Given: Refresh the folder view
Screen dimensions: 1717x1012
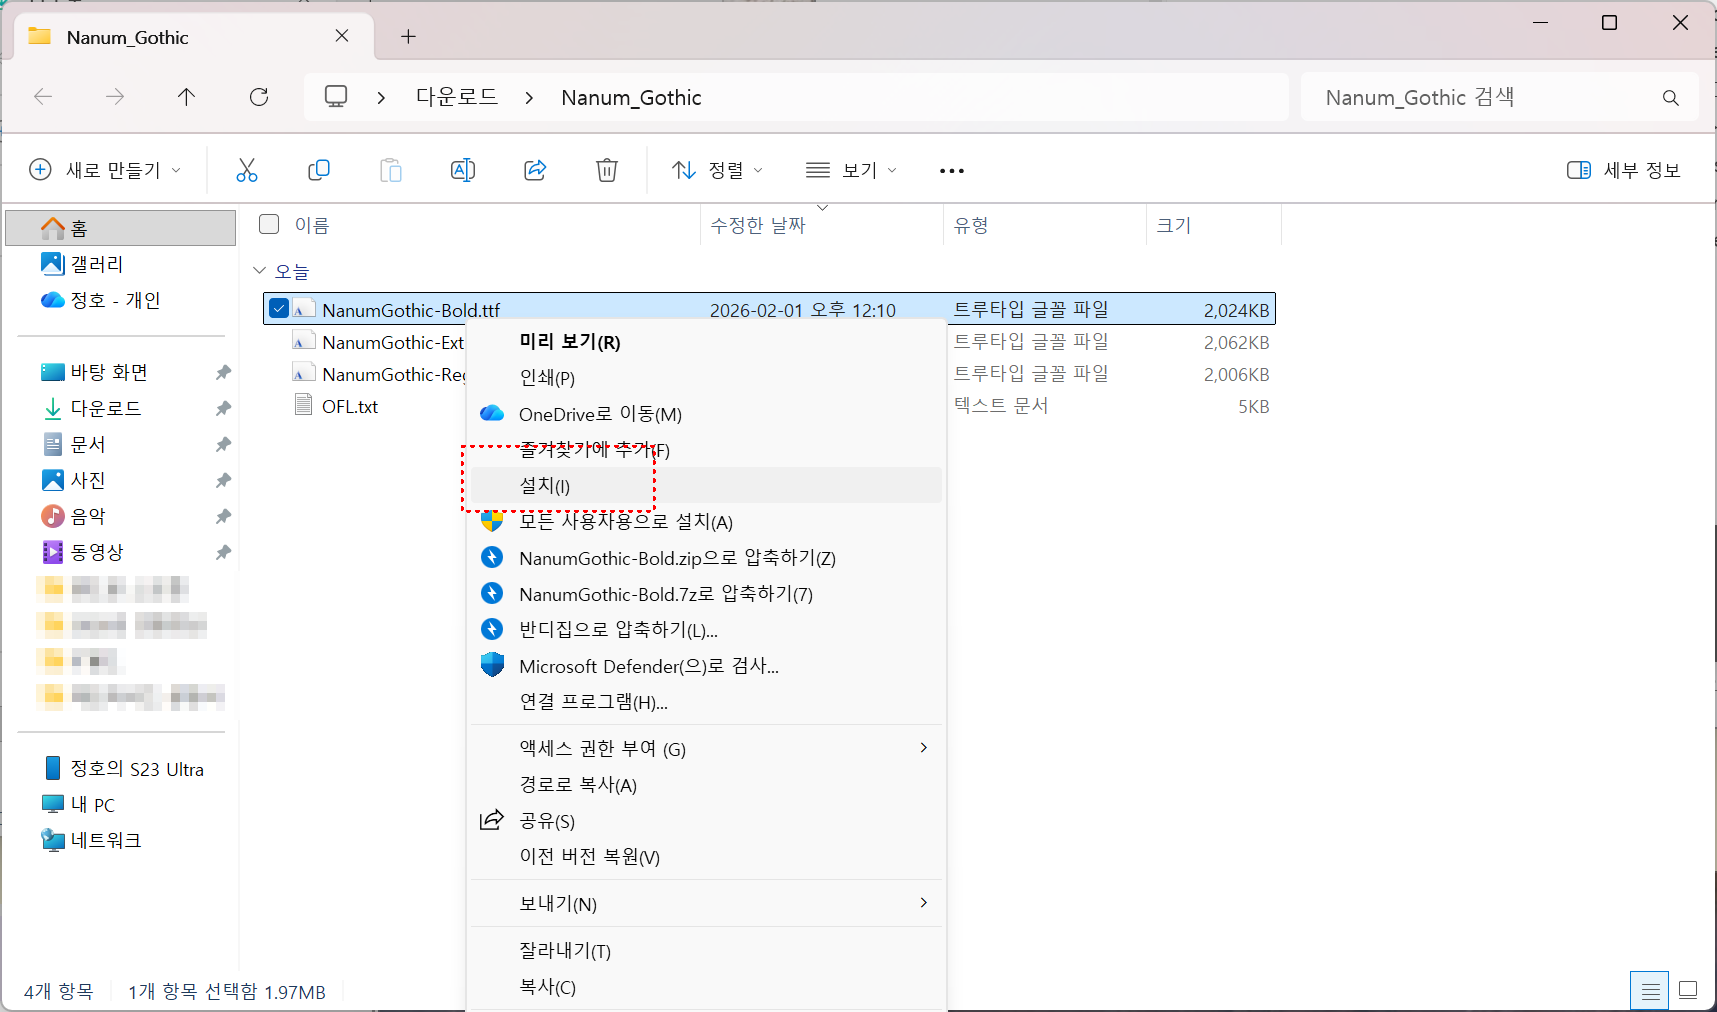Looking at the screenshot, I should (x=259, y=97).
